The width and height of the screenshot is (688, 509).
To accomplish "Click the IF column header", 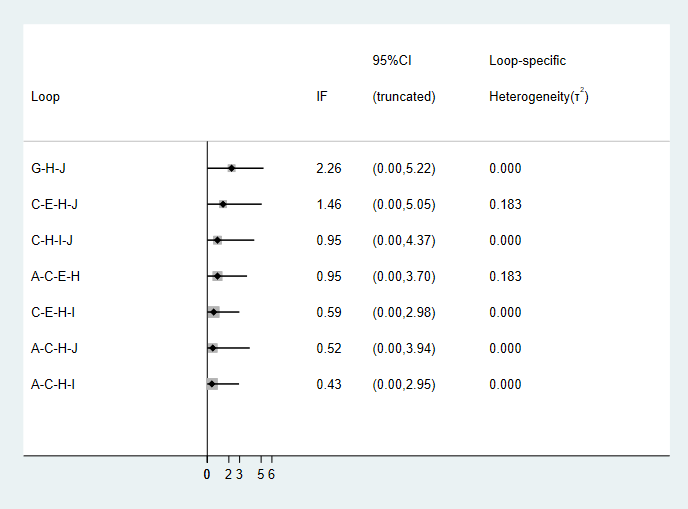I will coord(322,96).
